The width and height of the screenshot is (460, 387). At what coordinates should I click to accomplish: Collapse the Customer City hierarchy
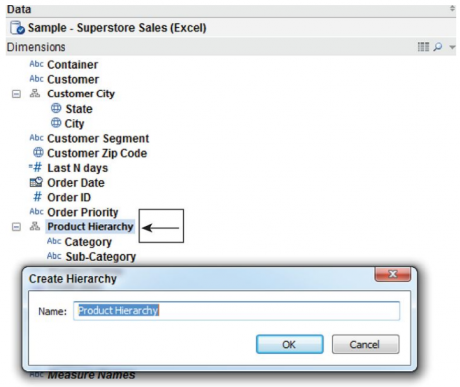point(16,94)
